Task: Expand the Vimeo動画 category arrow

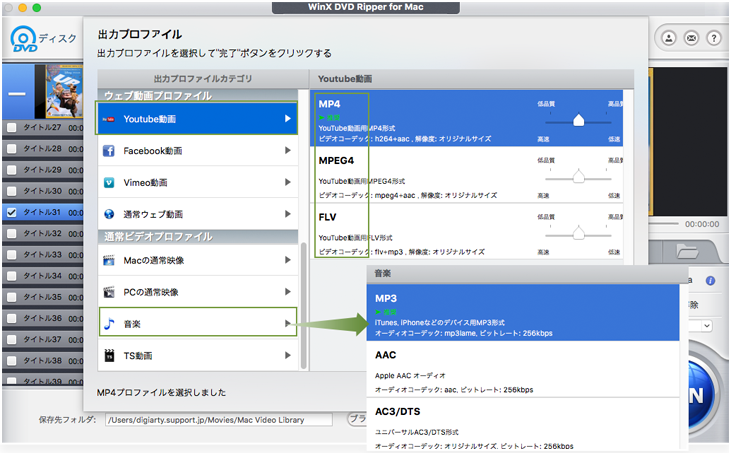Action: (288, 182)
